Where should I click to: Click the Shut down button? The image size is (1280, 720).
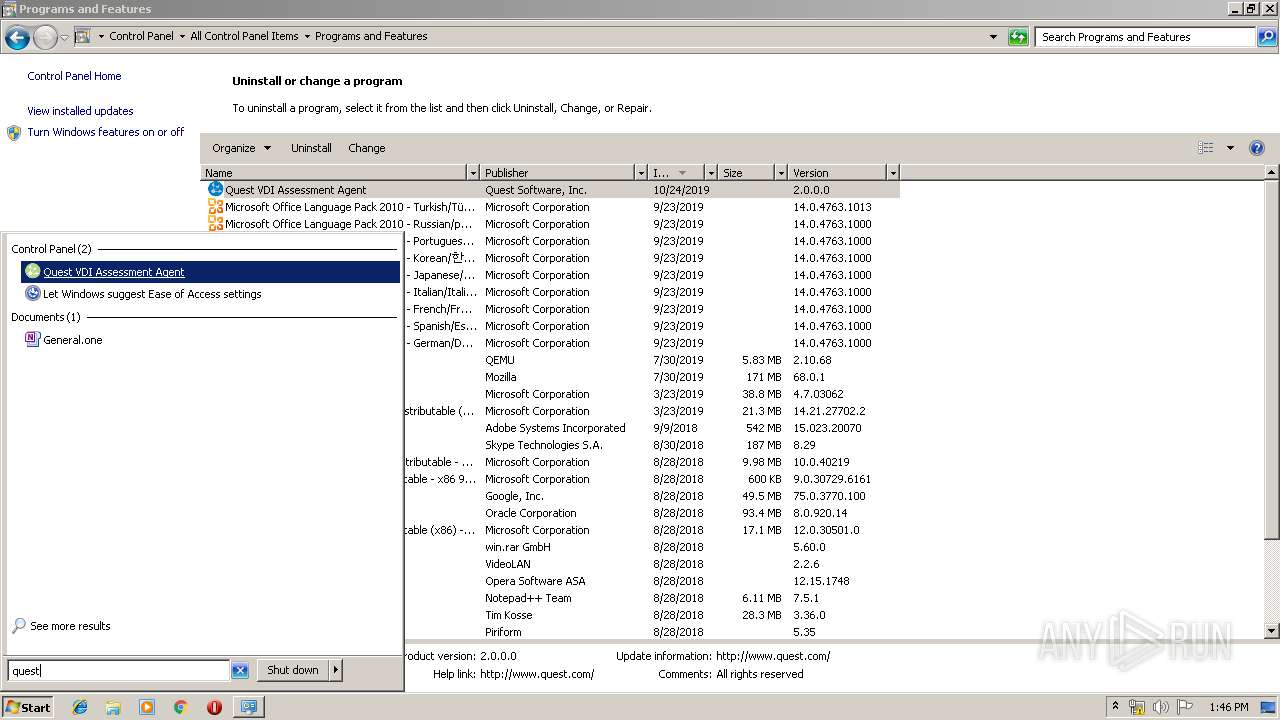[293, 670]
